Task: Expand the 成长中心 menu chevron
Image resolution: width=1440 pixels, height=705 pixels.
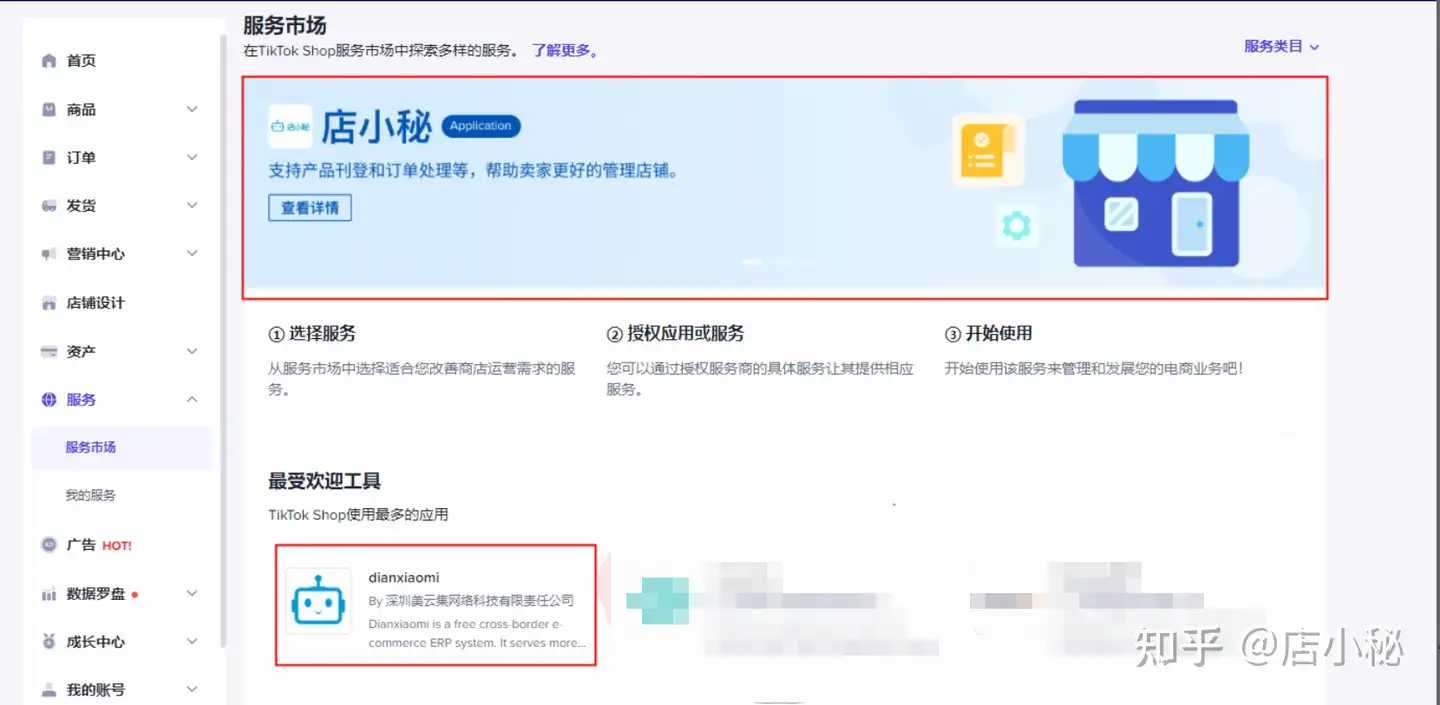Action: (x=192, y=641)
